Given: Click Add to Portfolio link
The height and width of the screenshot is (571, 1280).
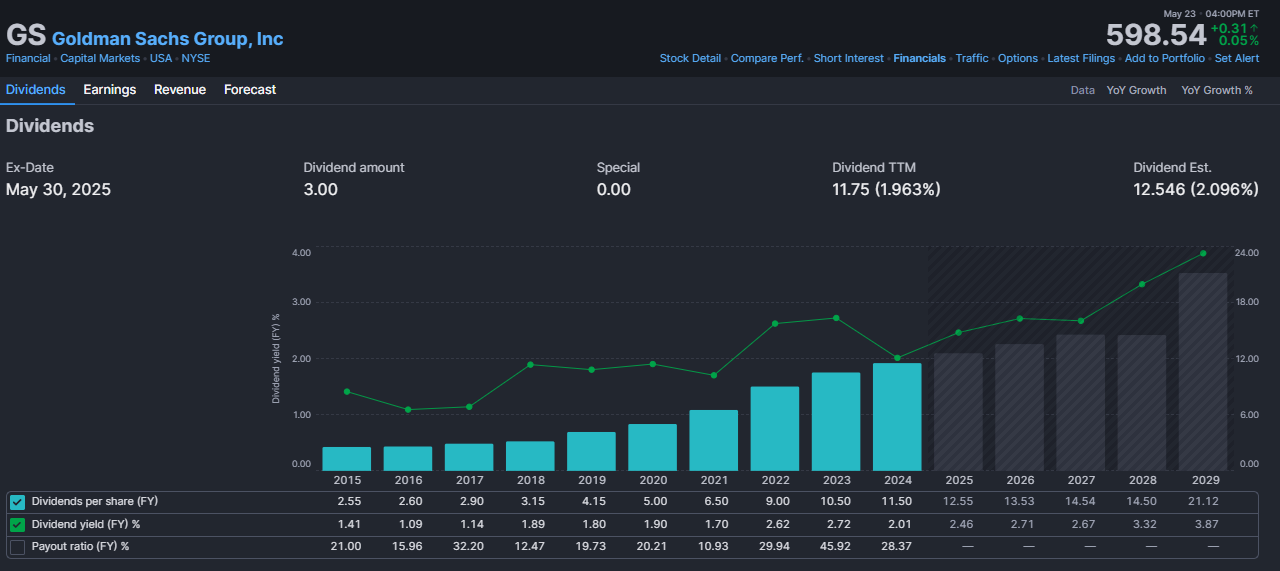Looking at the screenshot, I should (1165, 58).
